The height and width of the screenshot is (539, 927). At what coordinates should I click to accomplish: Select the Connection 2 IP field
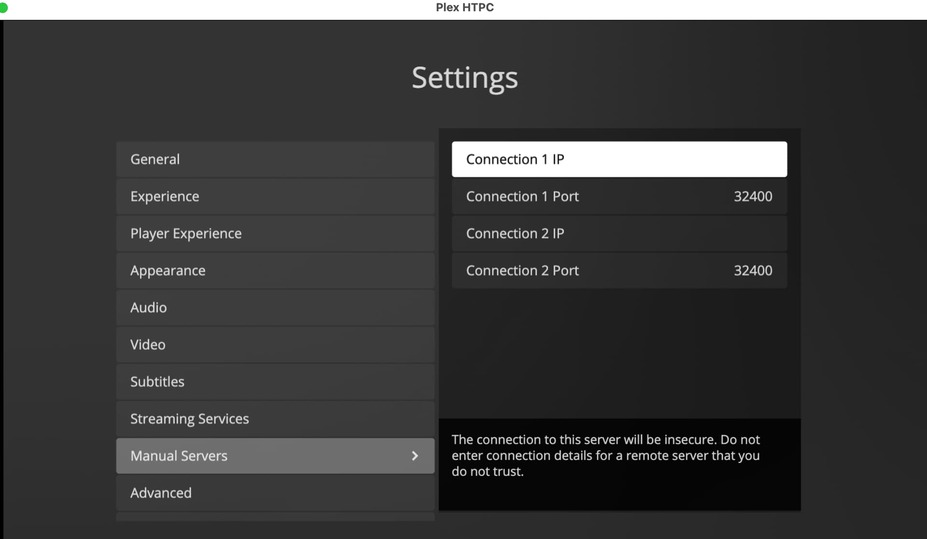click(619, 233)
